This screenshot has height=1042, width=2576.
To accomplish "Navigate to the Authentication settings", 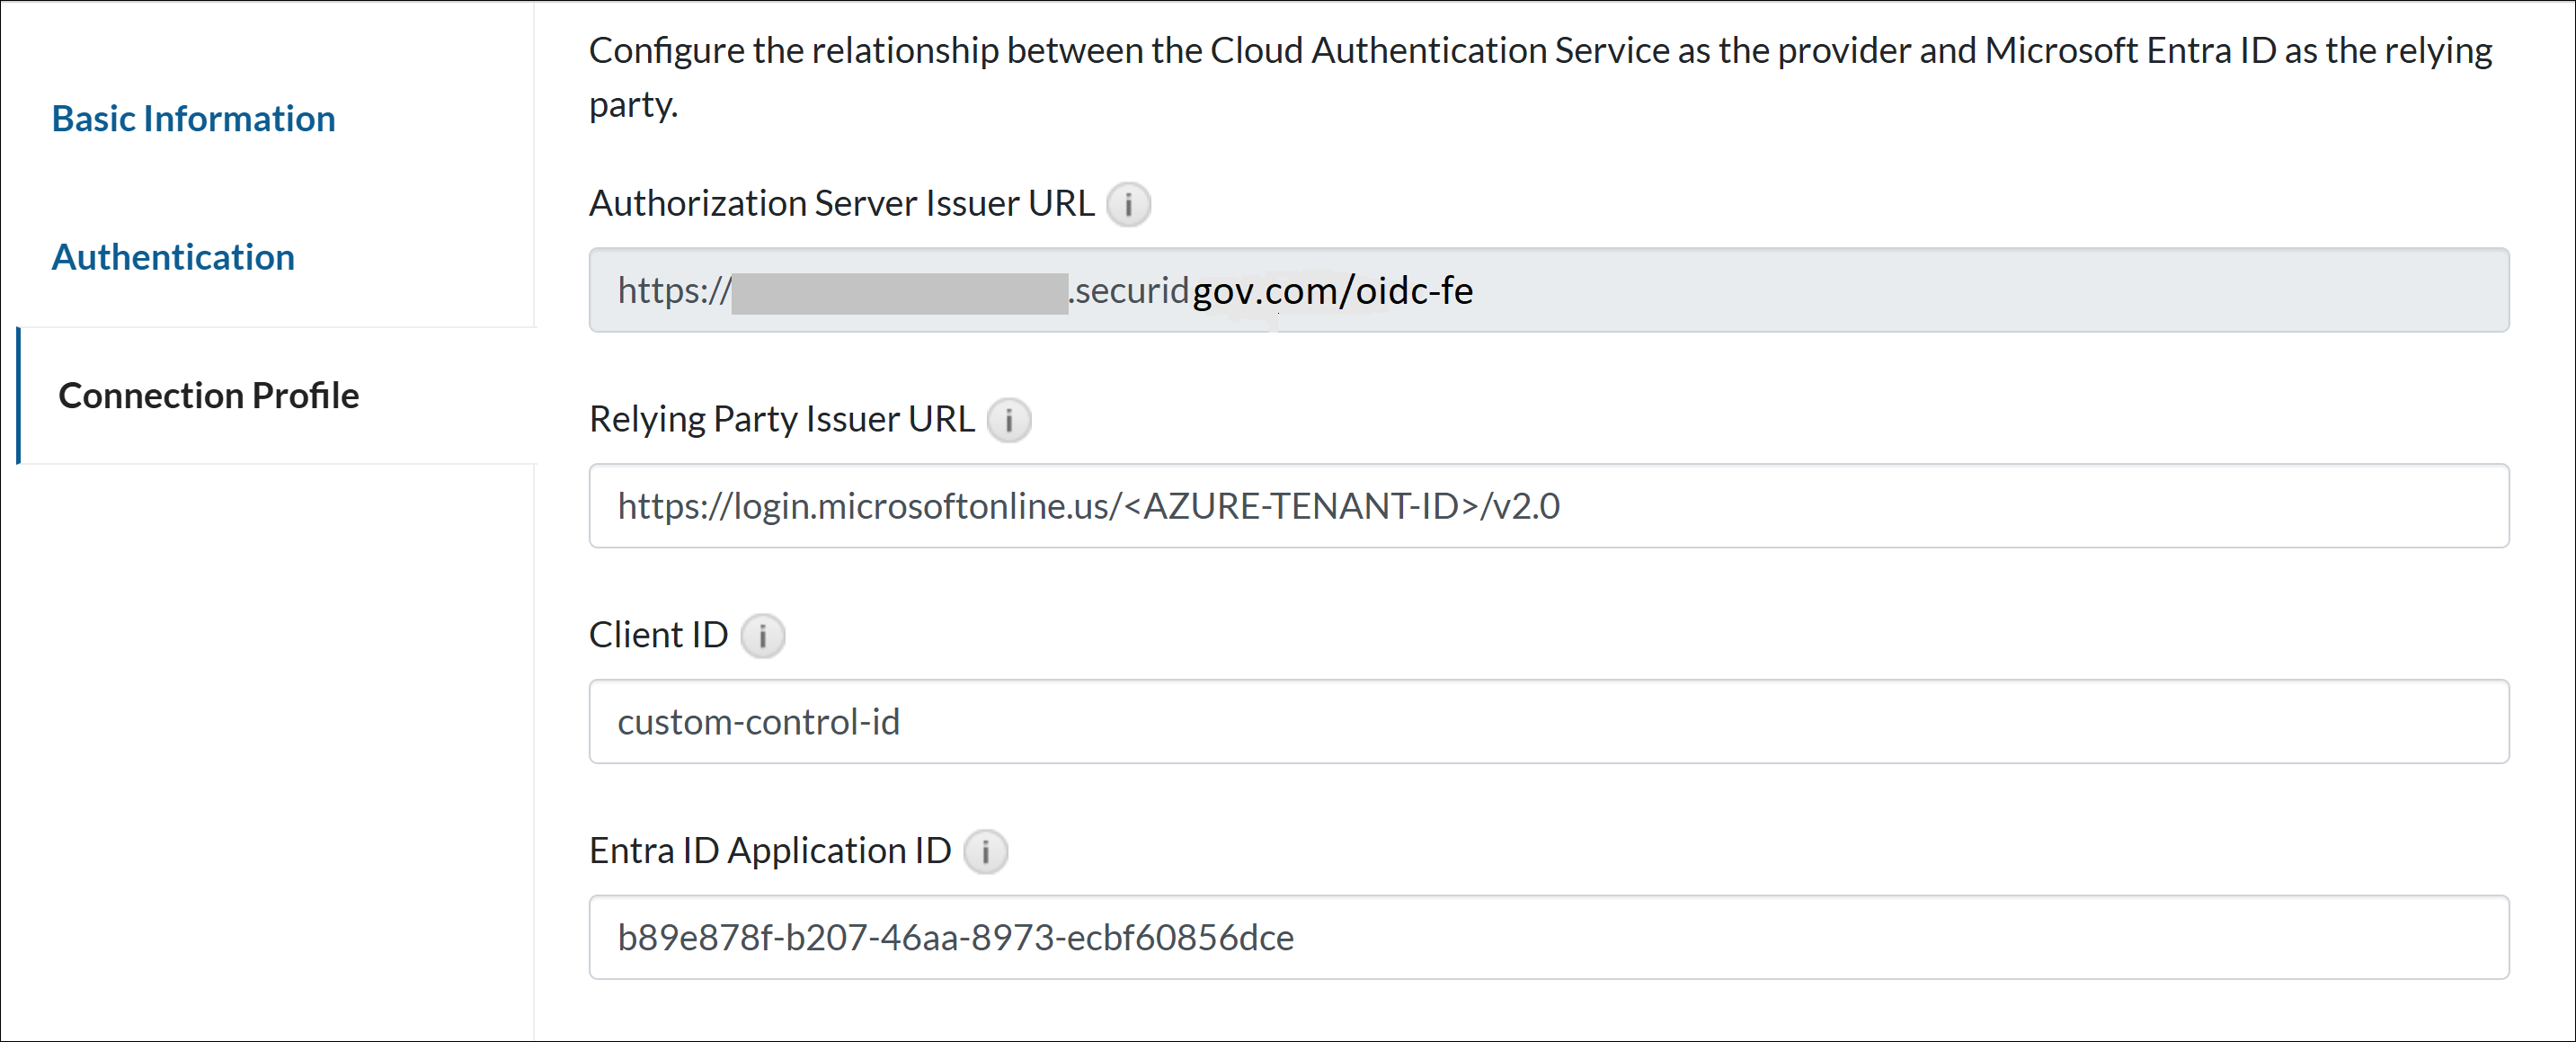I will tap(173, 257).
